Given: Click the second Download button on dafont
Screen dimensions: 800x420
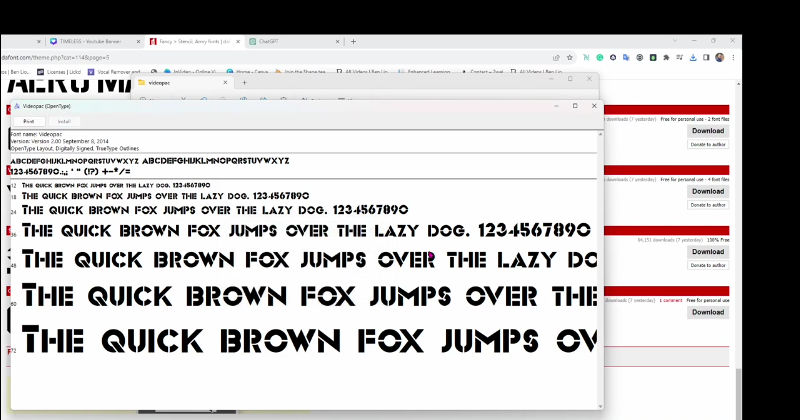Looking at the screenshot, I should (708, 191).
